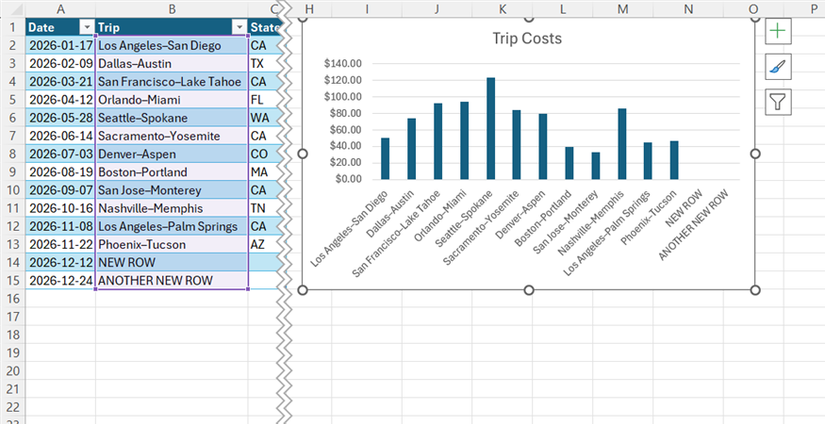This screenshot has width=825, height=424.
Task: Click the Dallas–Austin trip cell
Action: [172, 64]
